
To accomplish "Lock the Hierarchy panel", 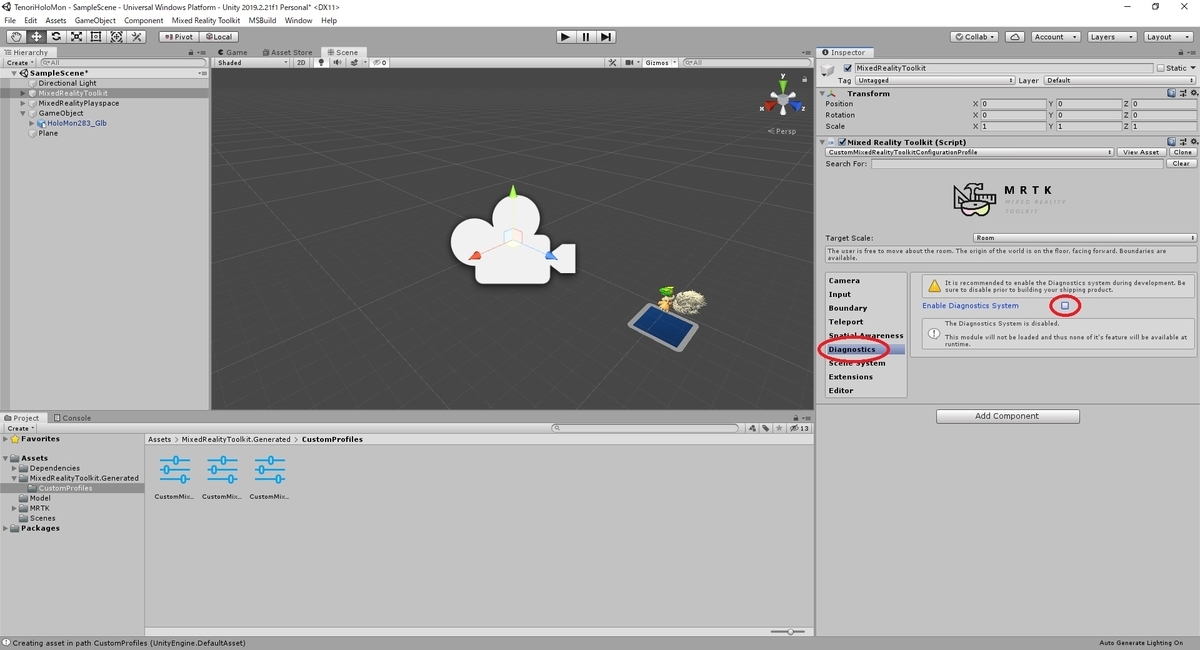I will click(191, 52).
